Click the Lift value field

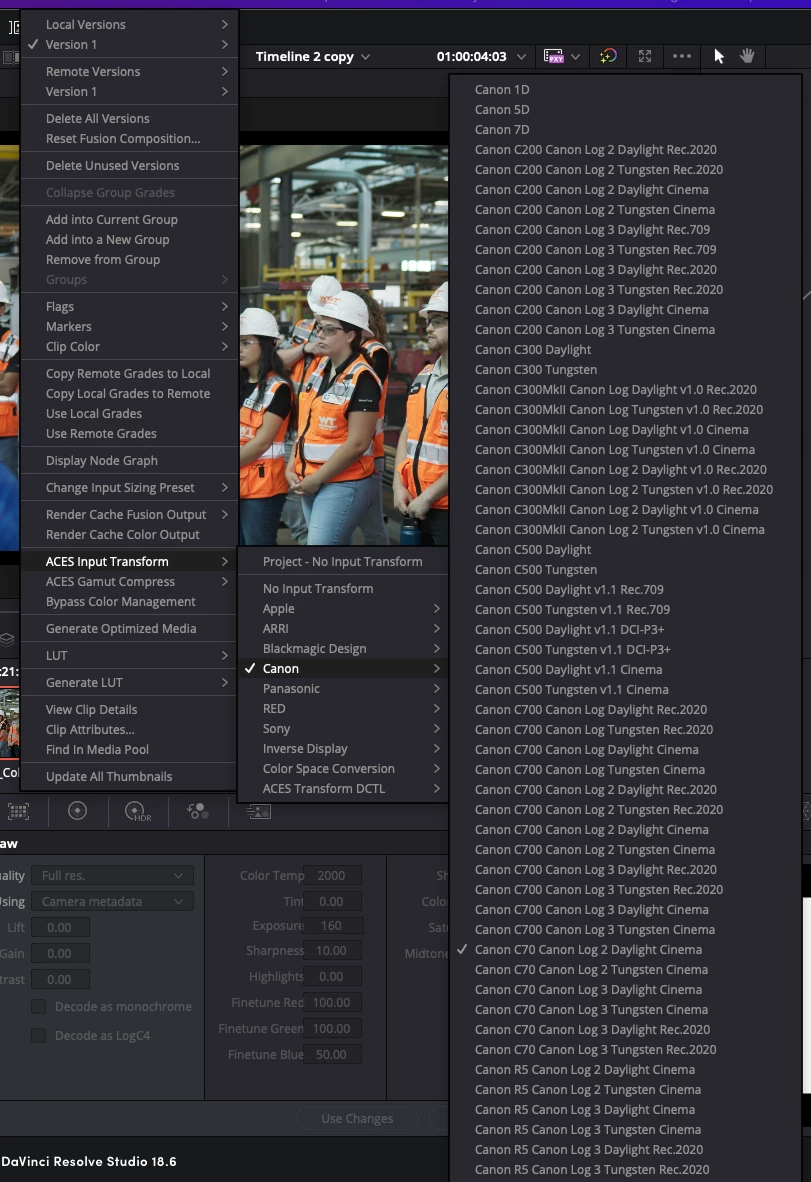coord(60,927)
